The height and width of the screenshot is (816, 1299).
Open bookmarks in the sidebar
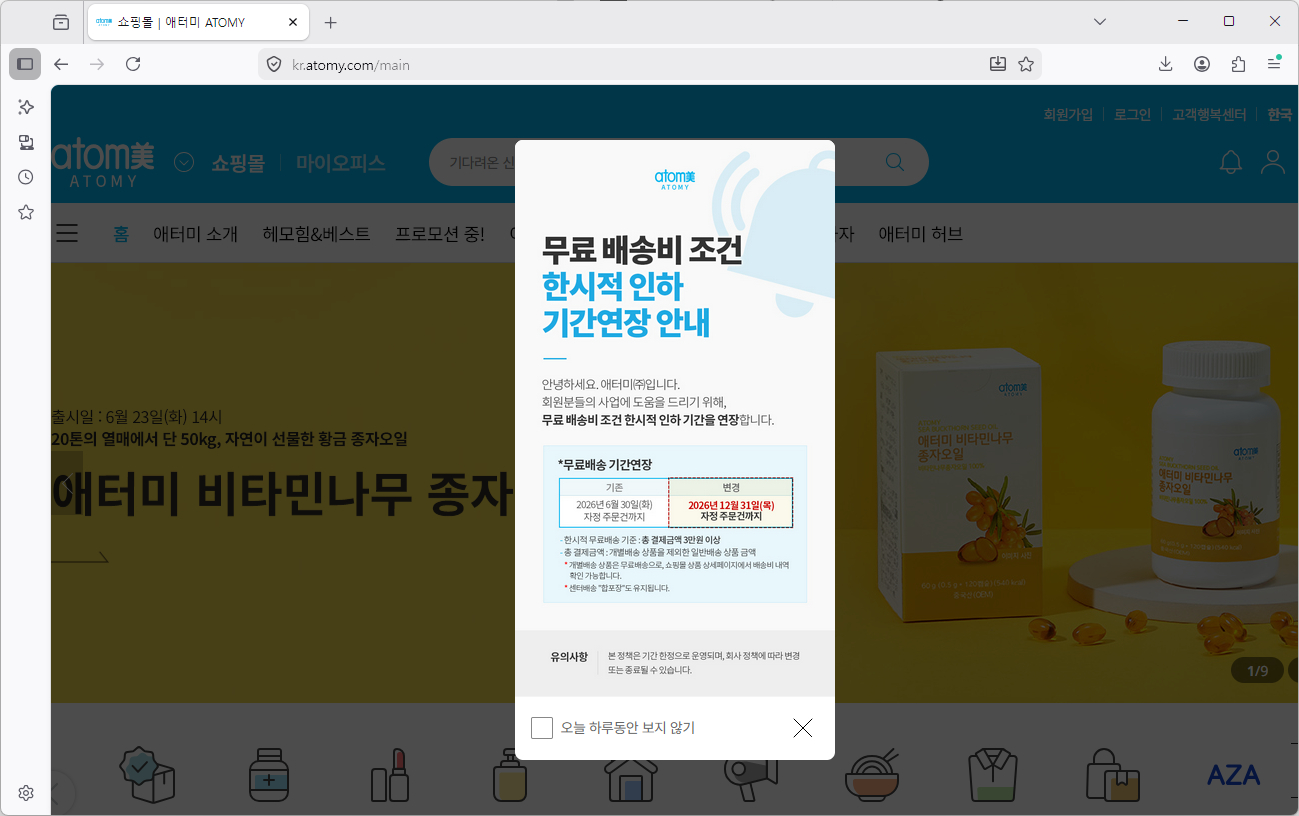tap(26, 212)
